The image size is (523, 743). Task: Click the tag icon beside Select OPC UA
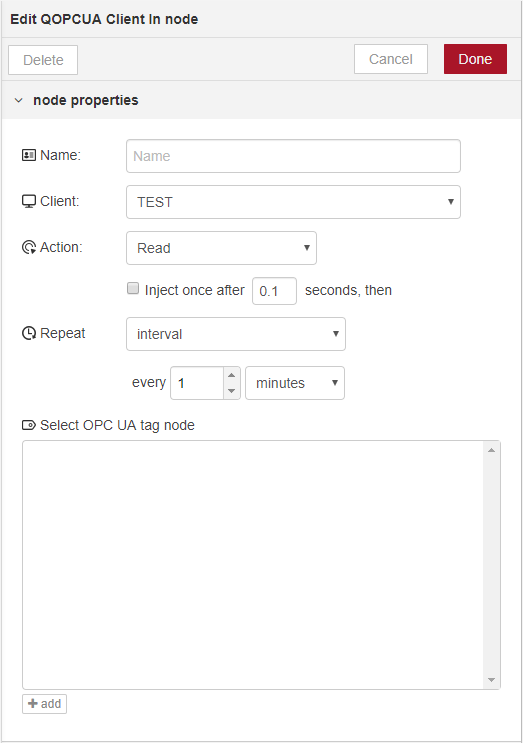point(29,425)
